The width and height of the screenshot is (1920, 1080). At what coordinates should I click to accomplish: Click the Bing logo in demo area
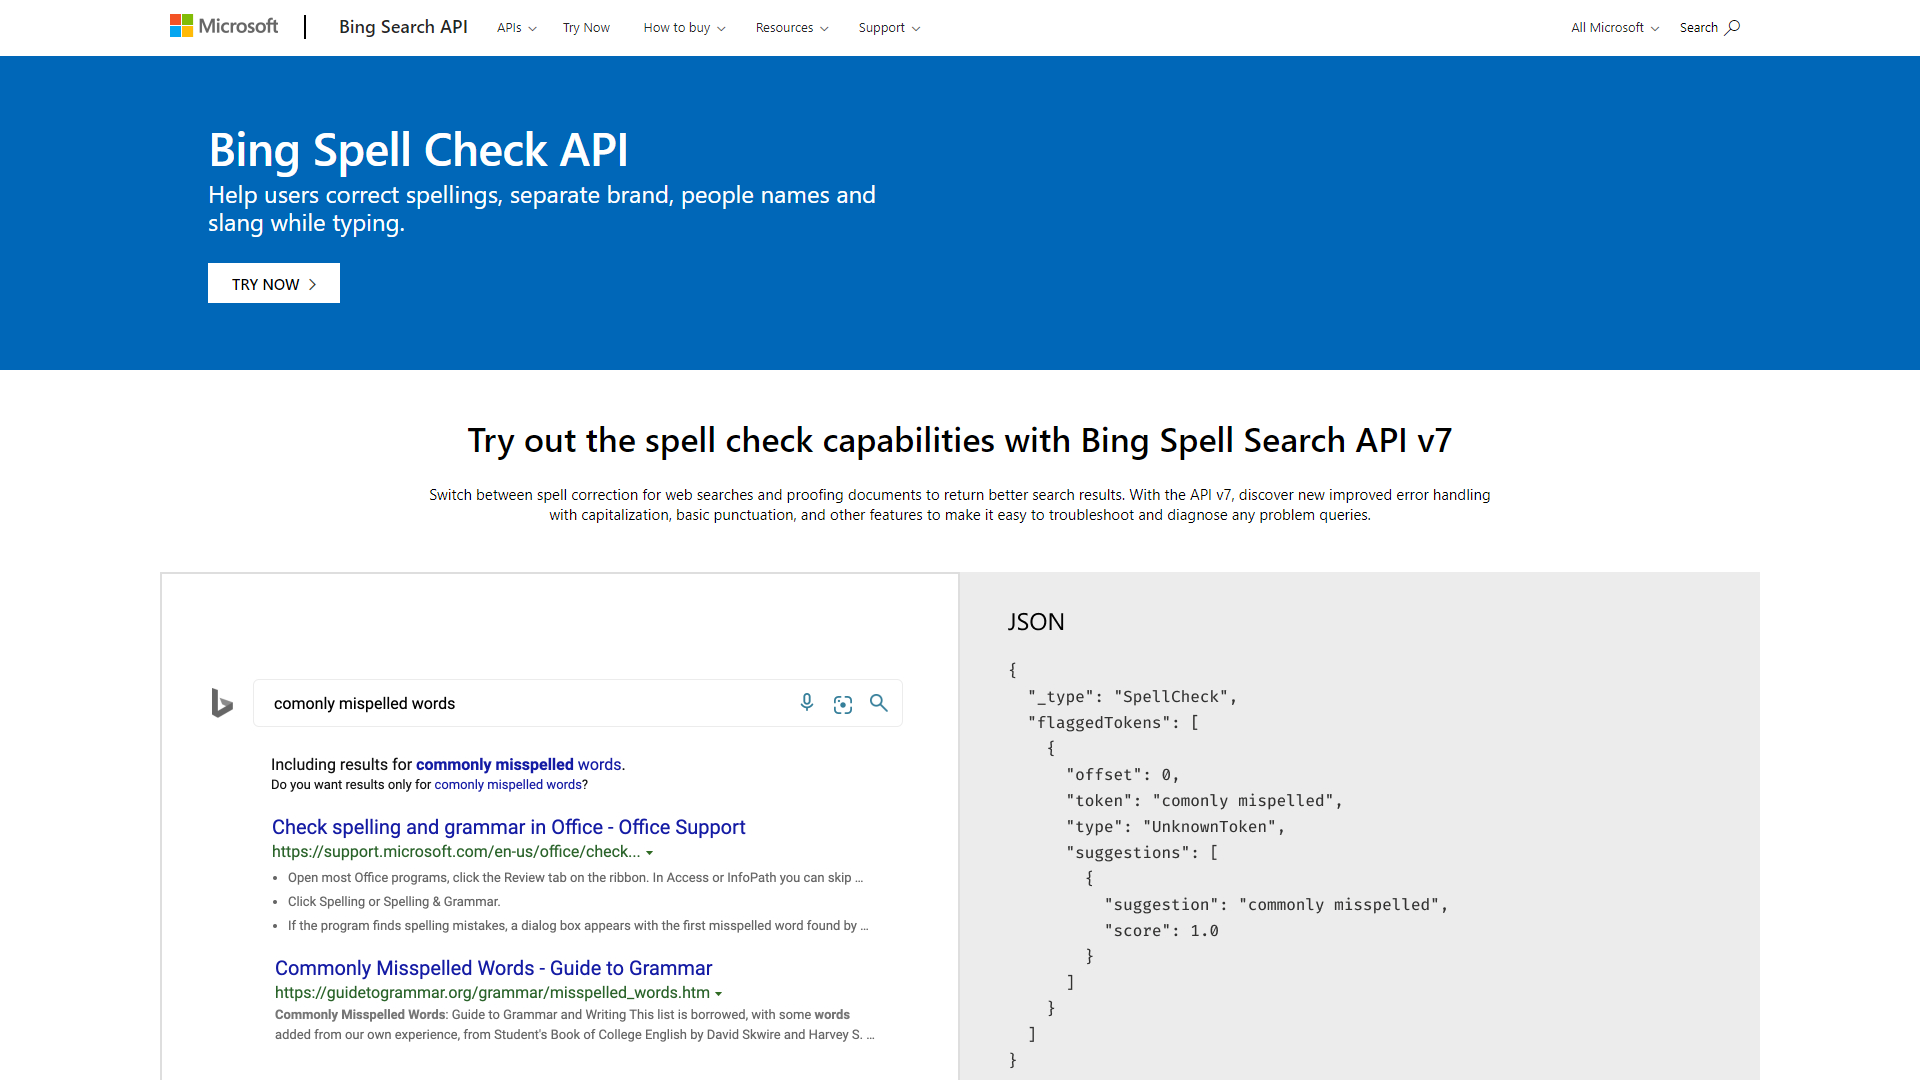pyautogui.click(x=222, y=703)
